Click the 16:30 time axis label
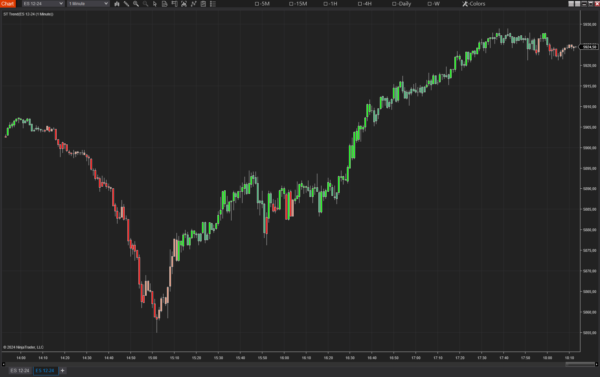Screen dimensions: 600x377 point(350,358)
